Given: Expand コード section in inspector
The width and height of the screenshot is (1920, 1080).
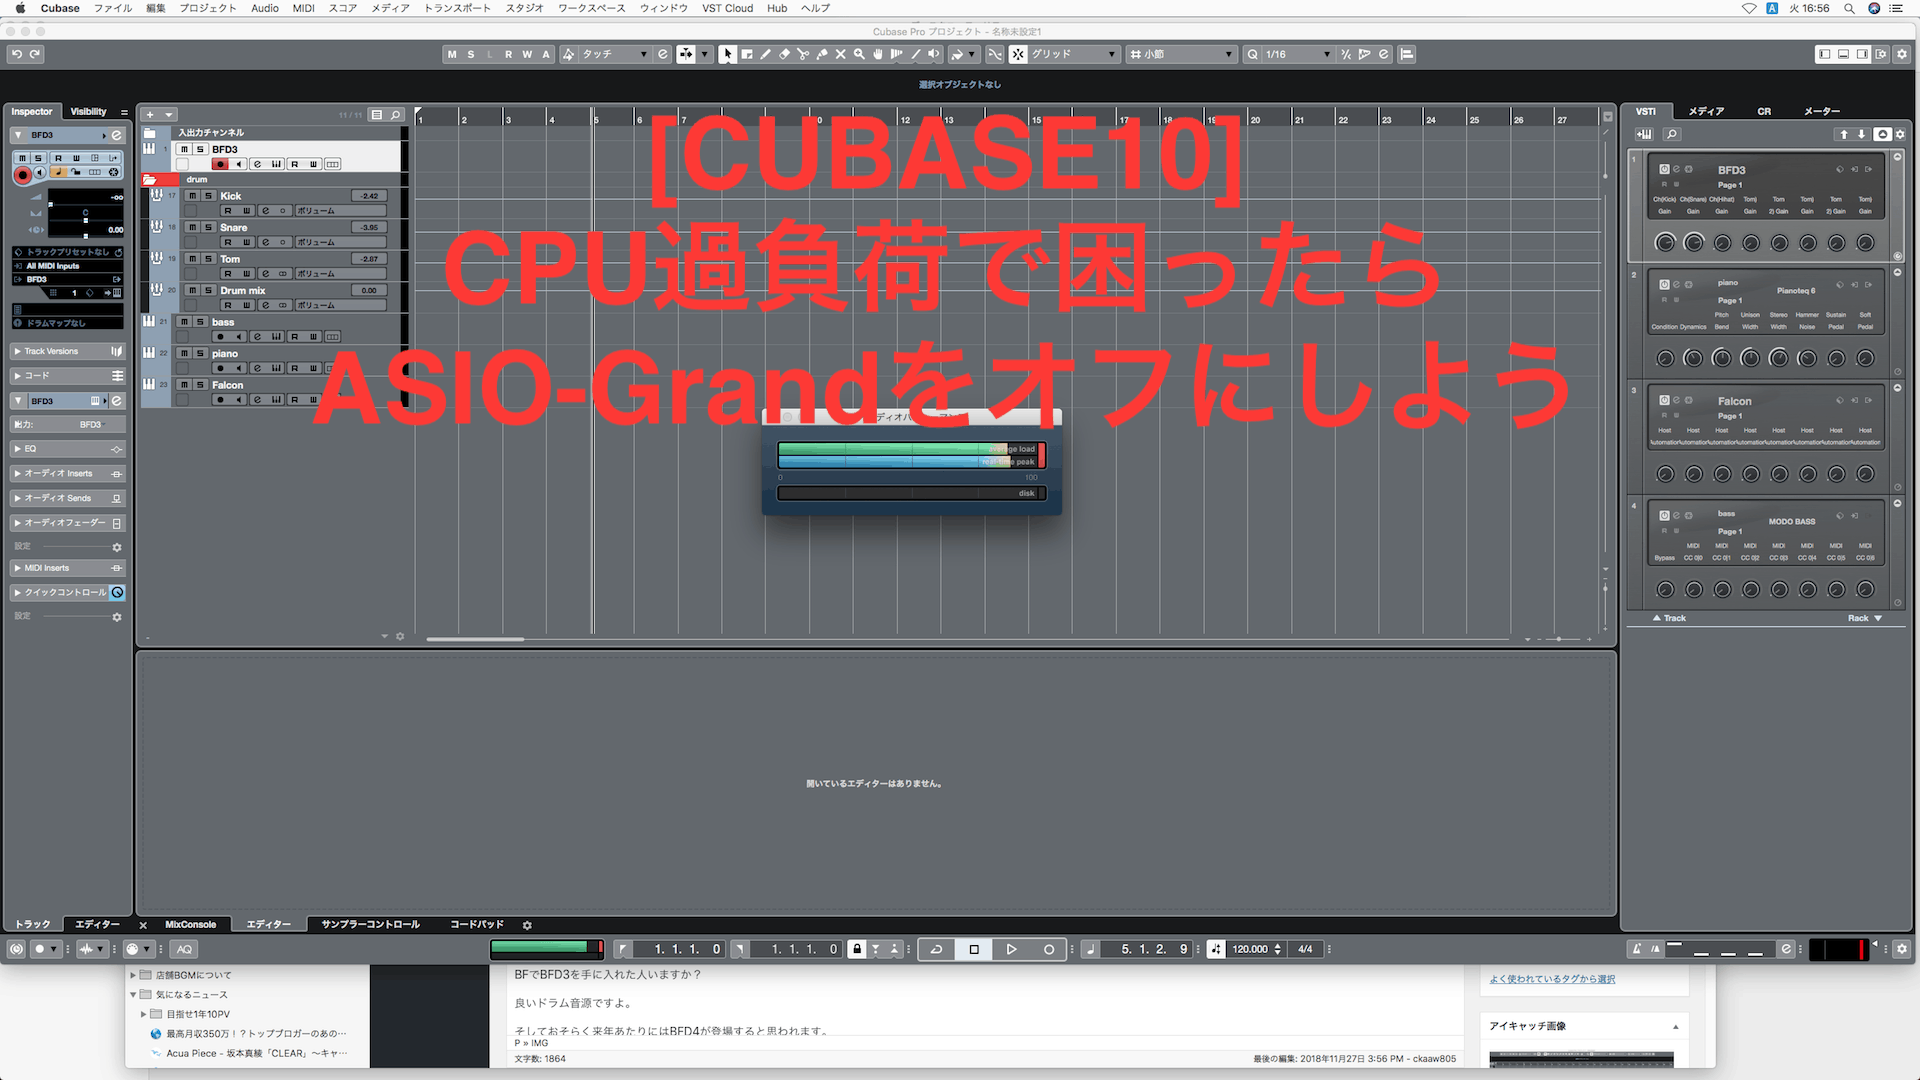Looking at the screenshot, I should 17,376.
